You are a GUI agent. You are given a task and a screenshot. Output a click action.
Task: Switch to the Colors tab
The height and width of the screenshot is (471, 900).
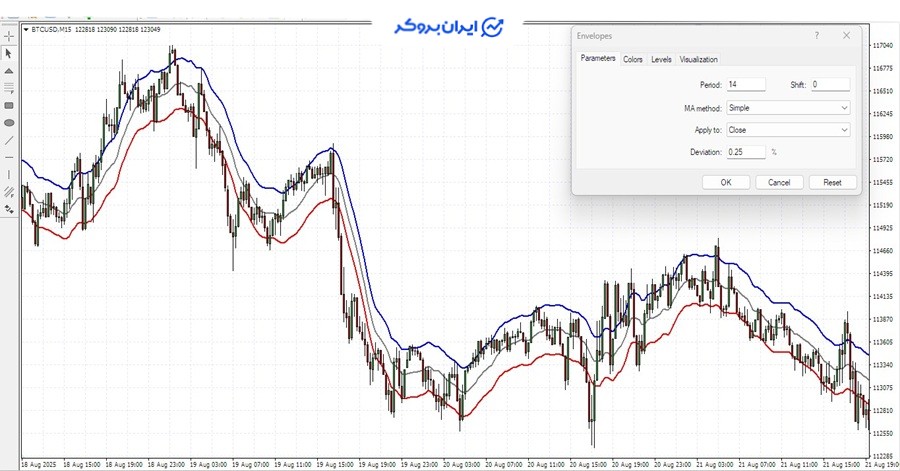click(x=633, y=60)
